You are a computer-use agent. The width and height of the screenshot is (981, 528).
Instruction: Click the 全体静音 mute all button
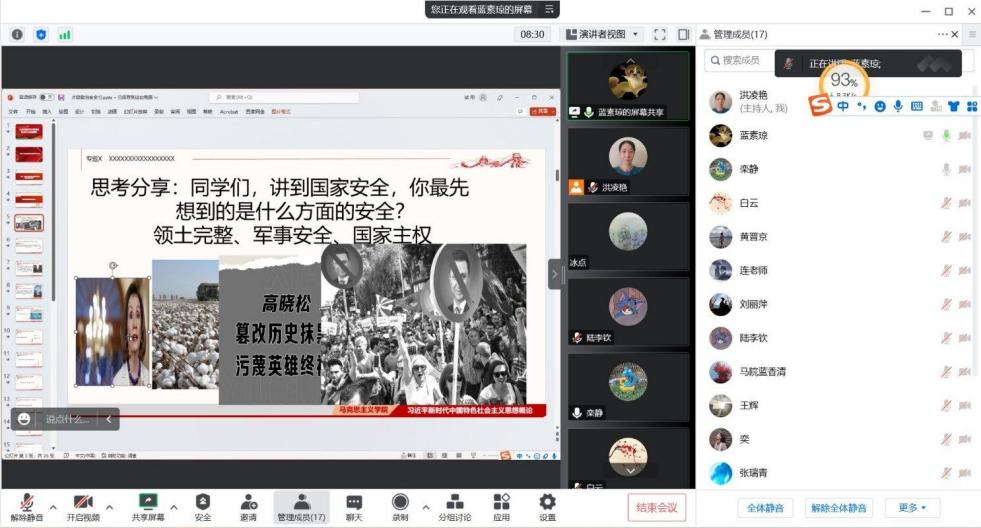tap(765, 508)
